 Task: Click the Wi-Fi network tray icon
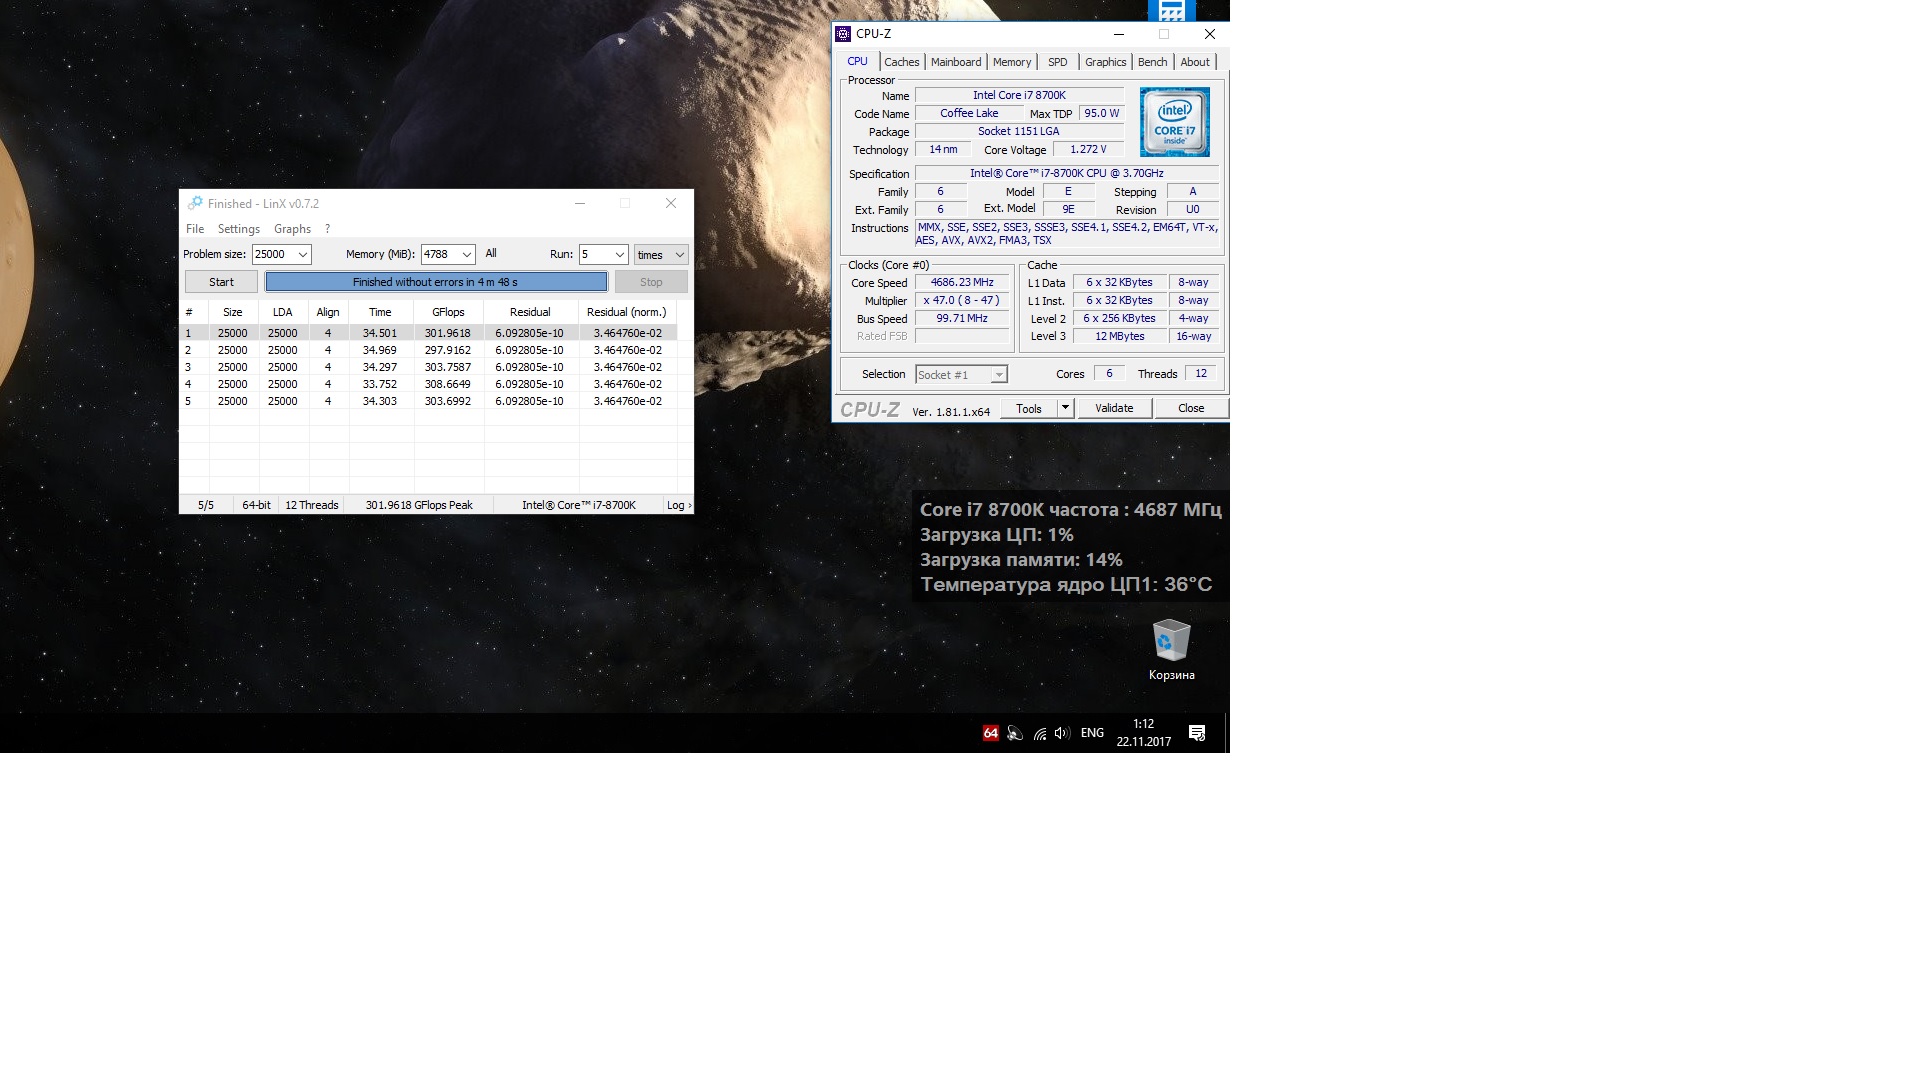pyautogui.click(x=1039, y=733)
